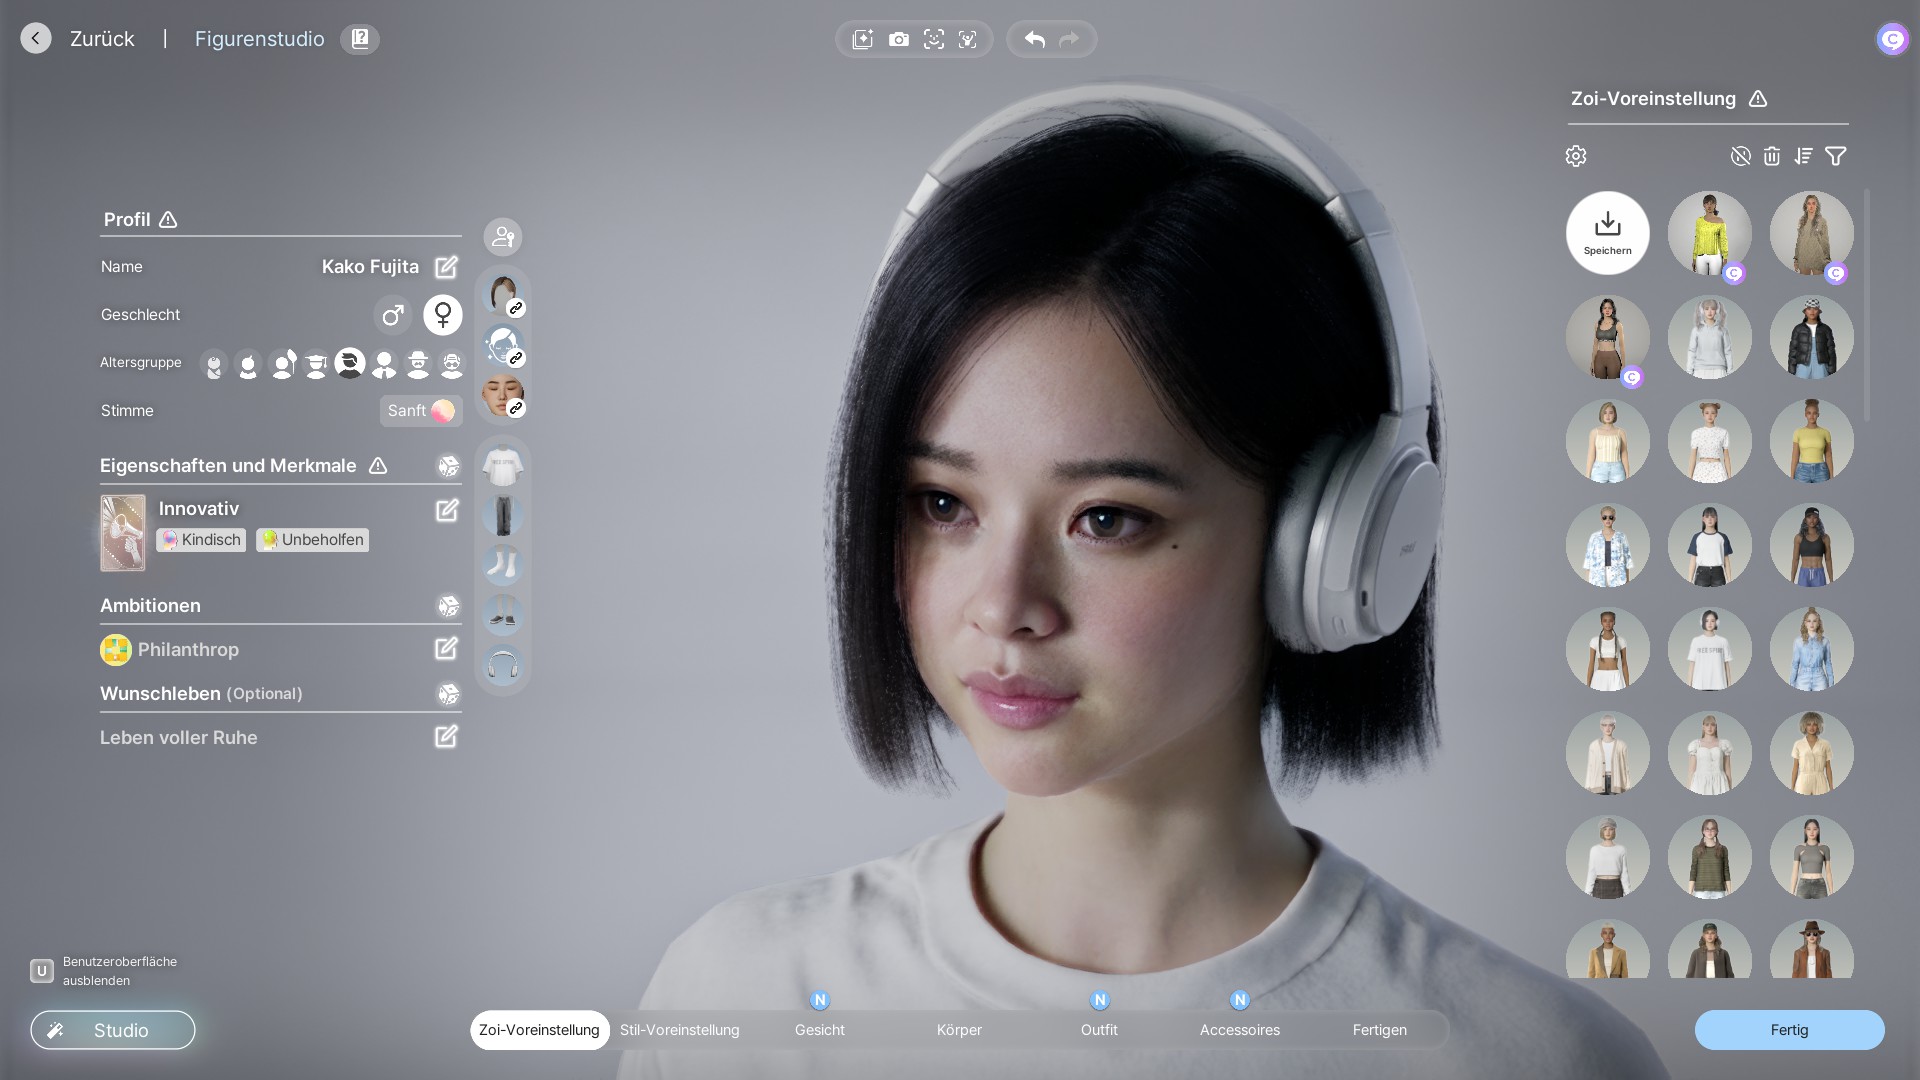The height and width of the screenshot is (1080, 1920).
Task: Open the Körper tab
Action: tap(959, 1030)
